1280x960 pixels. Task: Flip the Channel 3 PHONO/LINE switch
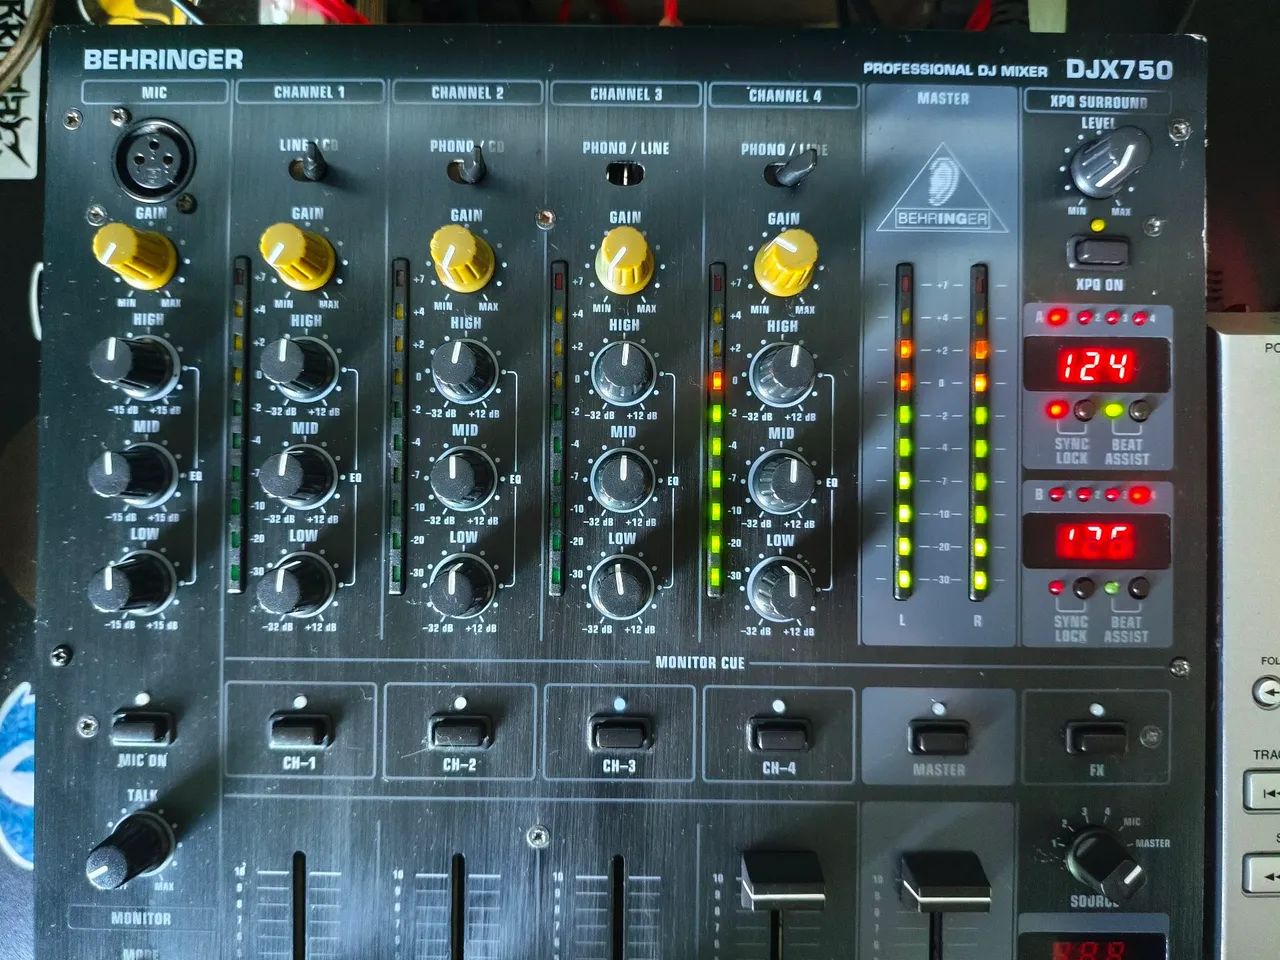click(x=625, y=174)
